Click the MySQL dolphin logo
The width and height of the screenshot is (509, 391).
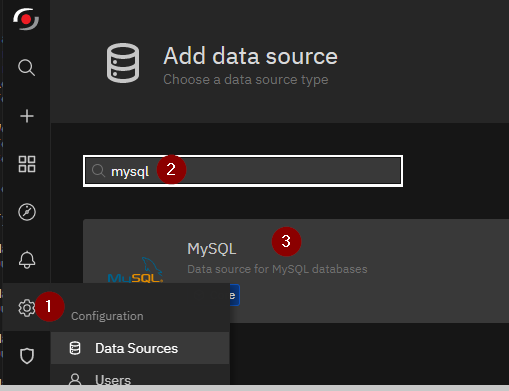[135, 270]
